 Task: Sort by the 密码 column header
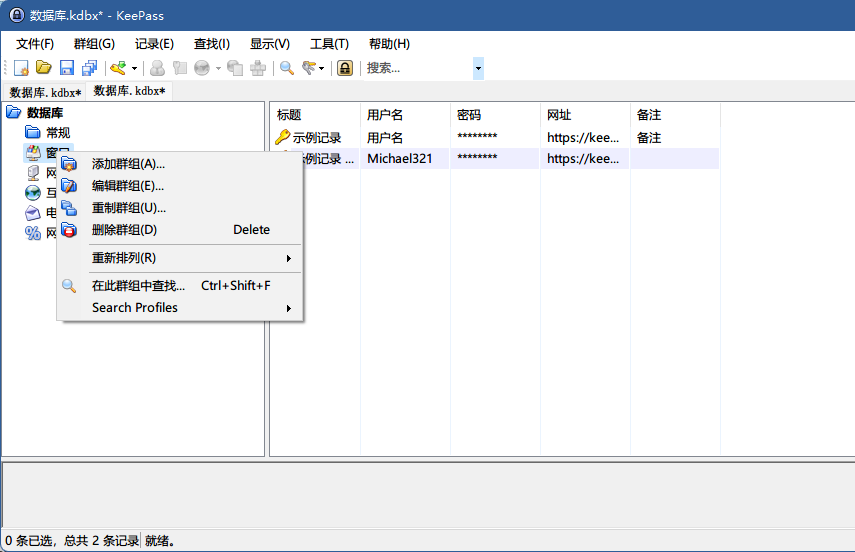(495, 115)
